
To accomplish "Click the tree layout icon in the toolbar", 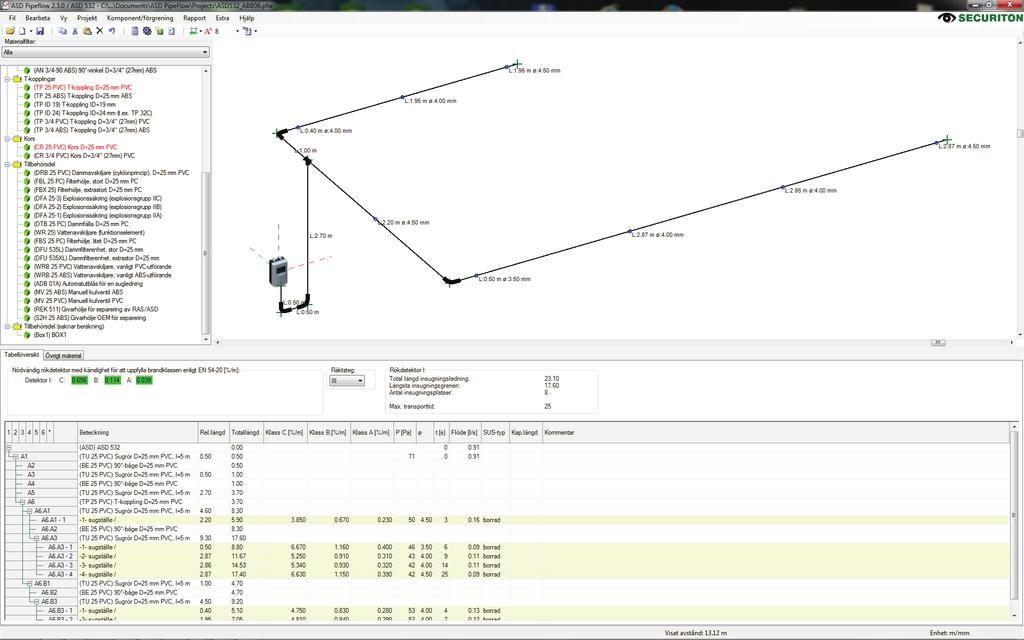I will coord(247,31).
